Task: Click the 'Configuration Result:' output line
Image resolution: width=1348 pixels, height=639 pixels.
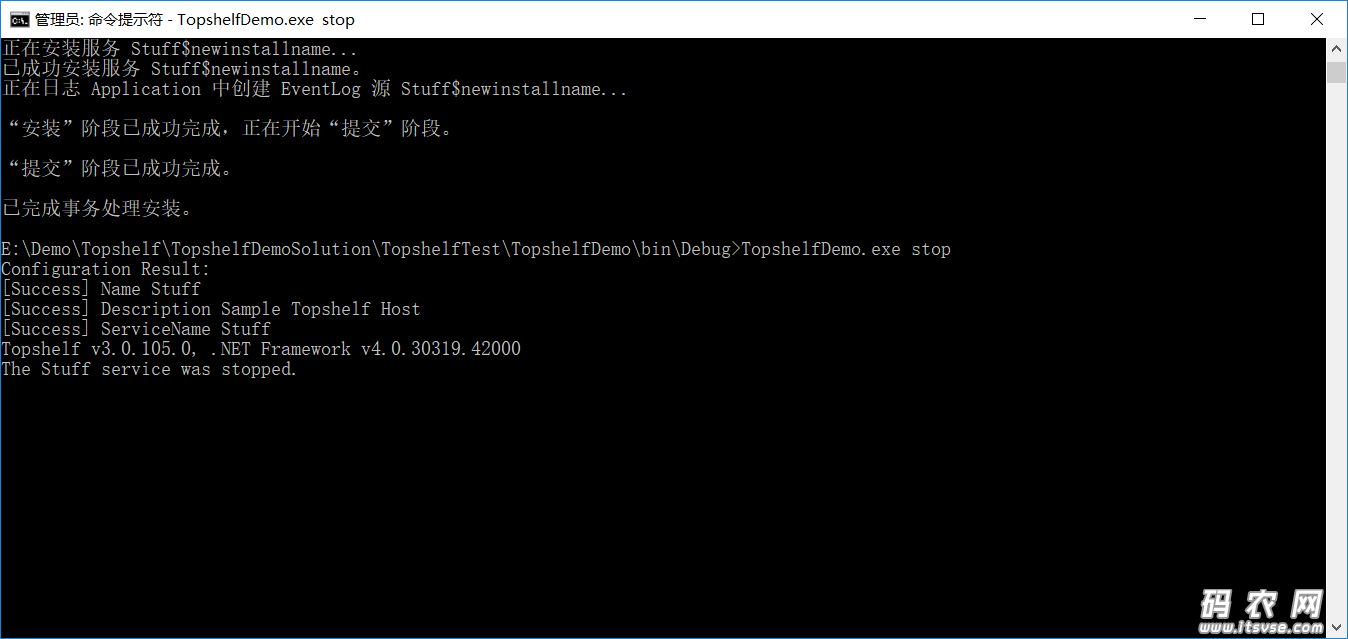Action: 106,269
